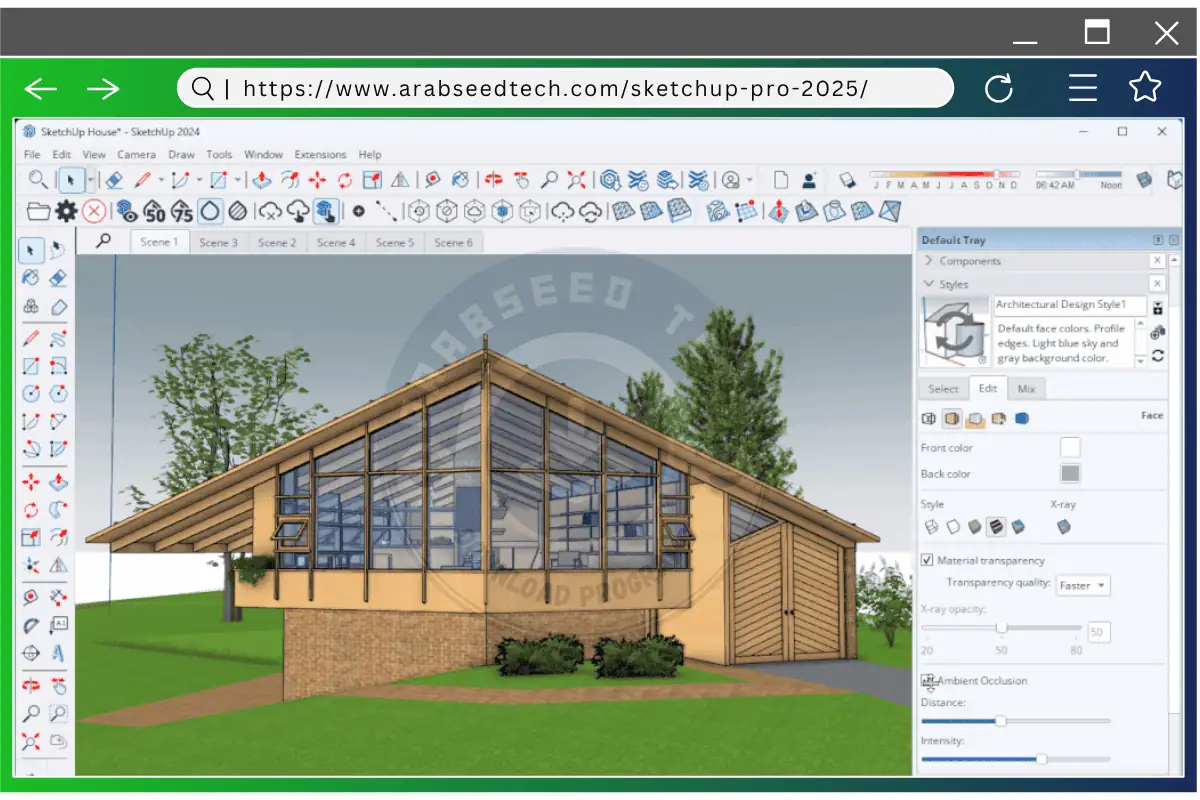Switch to the Mix tab
This screenshot has width=1200, height=800.
click(x=1026, y=389)
